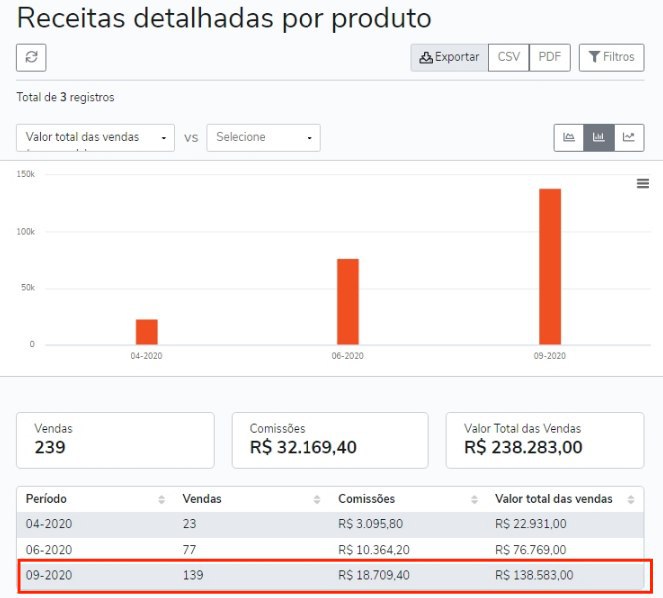Image resolution: width=663 pixels, height=598 pixels.
Task: Sort table by Vendas column
Action: pyautogui.click(x=252, y=499)
